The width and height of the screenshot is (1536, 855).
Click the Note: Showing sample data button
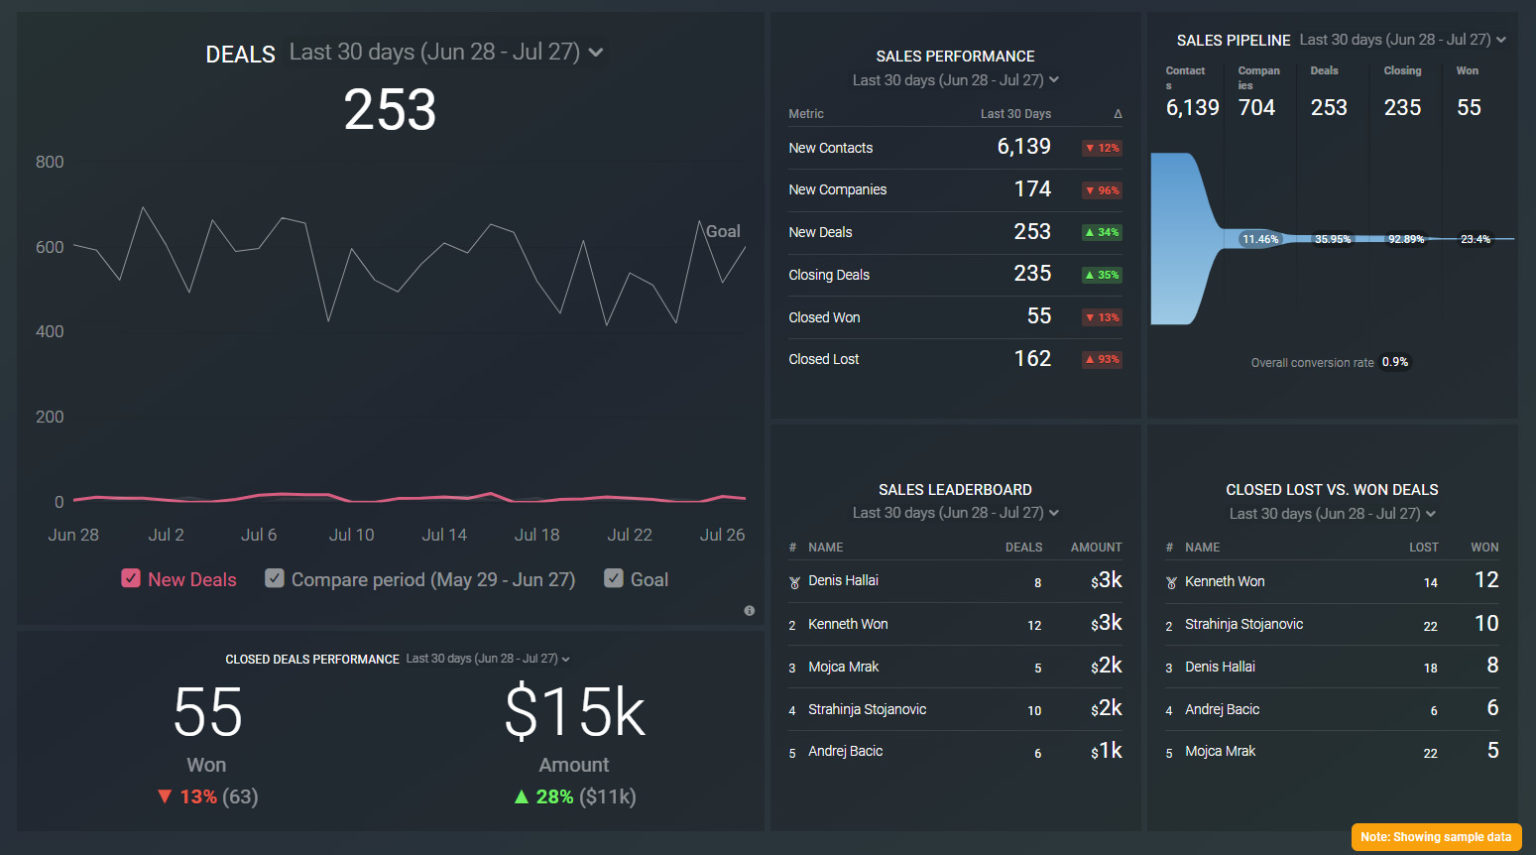(1436, 837)
